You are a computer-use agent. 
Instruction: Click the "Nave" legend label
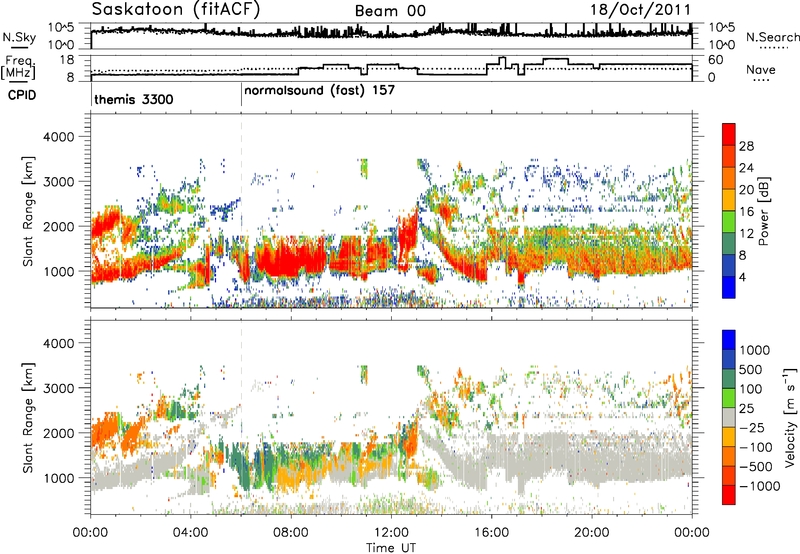(761, 69)
